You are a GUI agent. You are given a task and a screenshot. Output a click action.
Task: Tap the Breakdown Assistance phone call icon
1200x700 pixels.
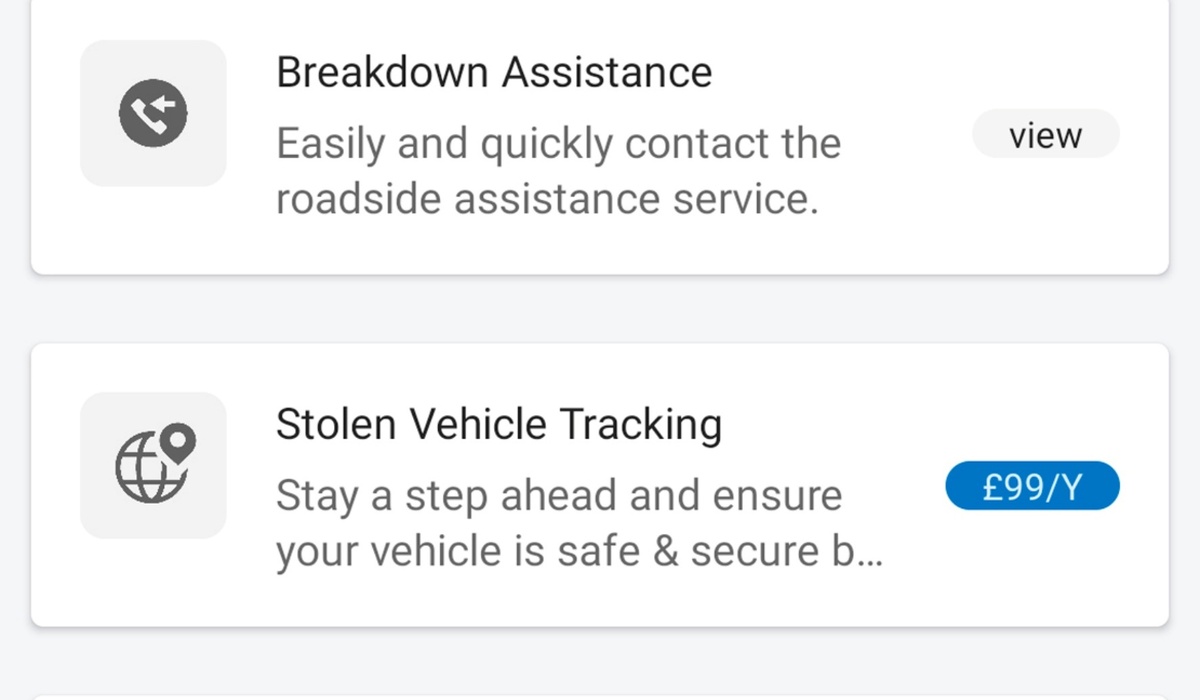pos(153,113)
